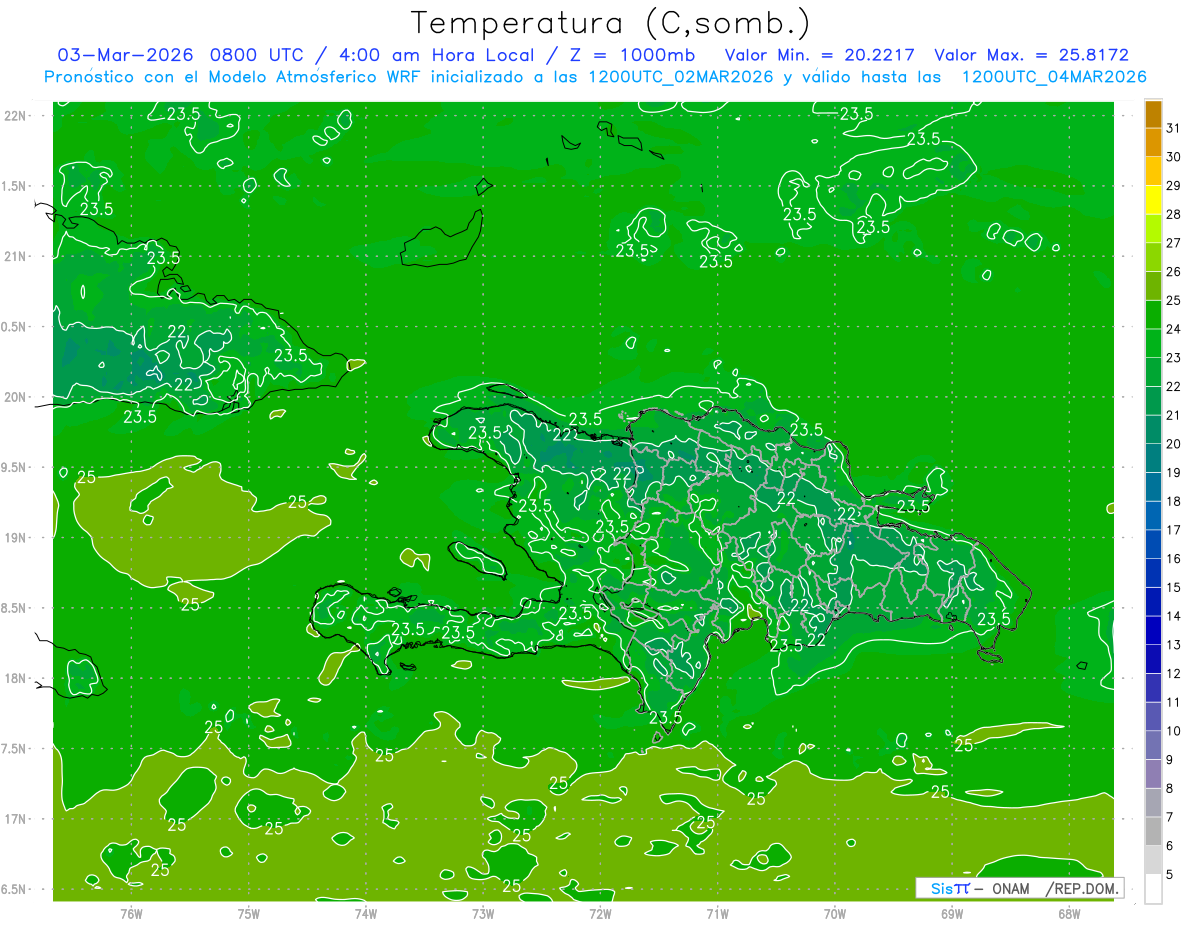Click the '17N' latitude axis label
Viewport: 1200px width, 927px height.
(x=15, y=820)
